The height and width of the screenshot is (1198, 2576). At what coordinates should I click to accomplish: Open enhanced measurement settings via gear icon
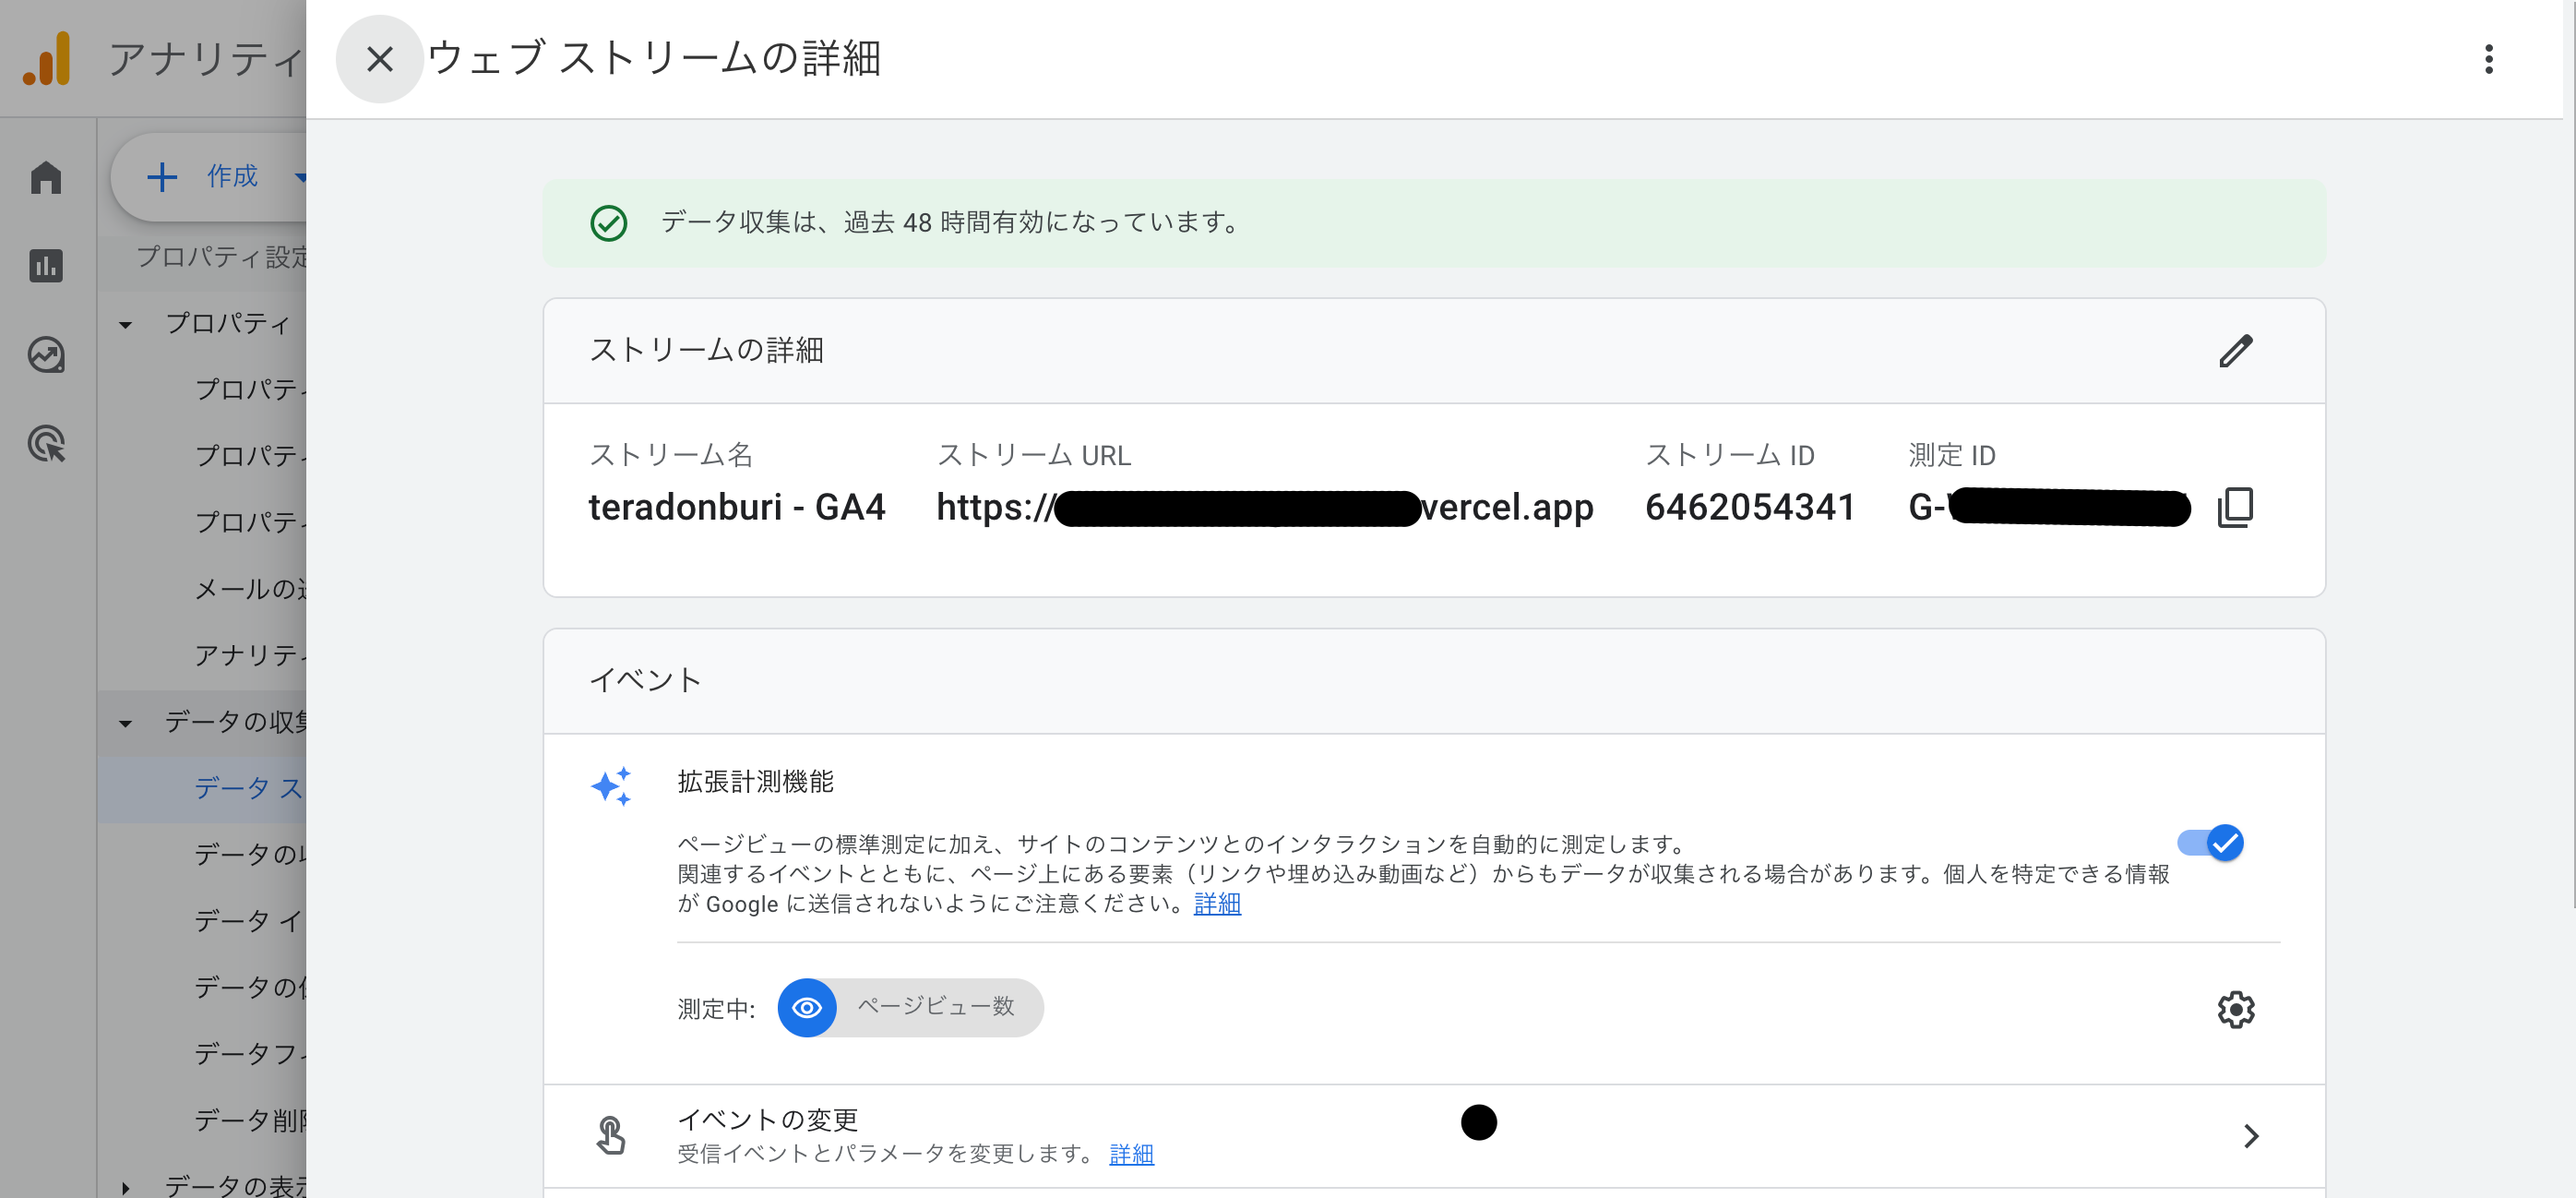coord(2237,1009)
